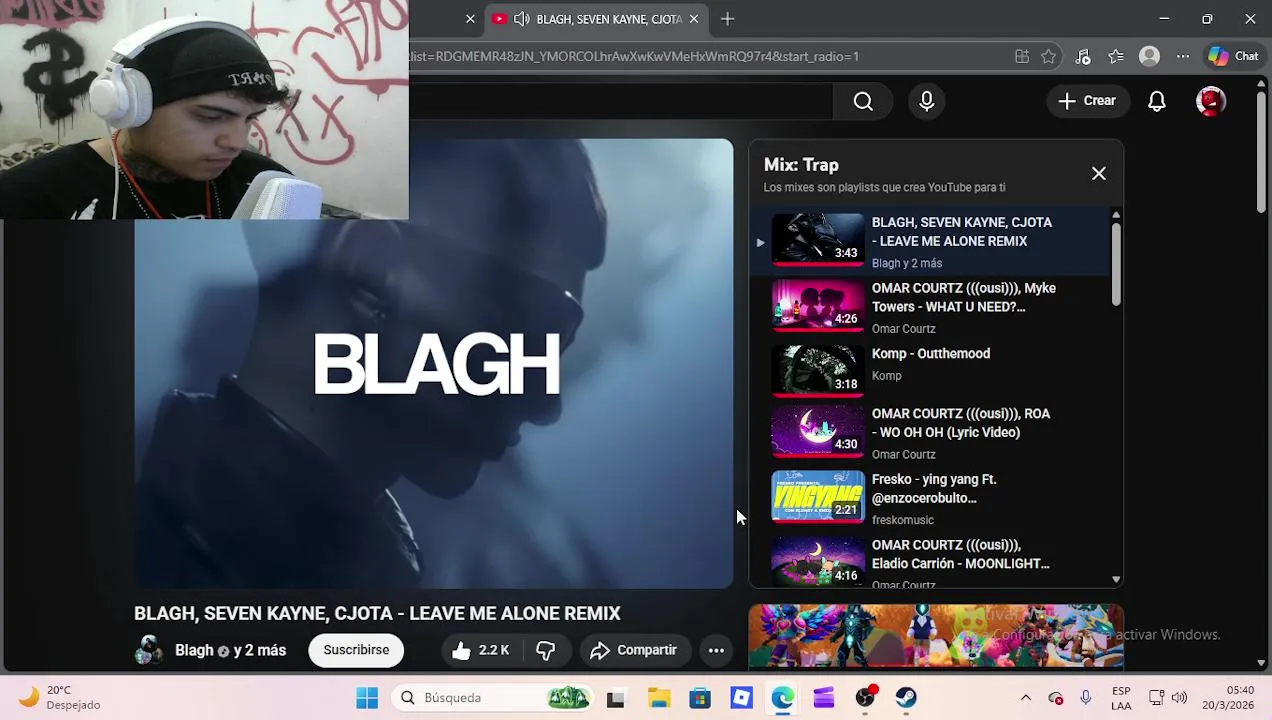Screen dimensions: 1272x720
Task: Select the BLAGH, SEVEN KAYNE YouTube tab
Action: [598, 19]
